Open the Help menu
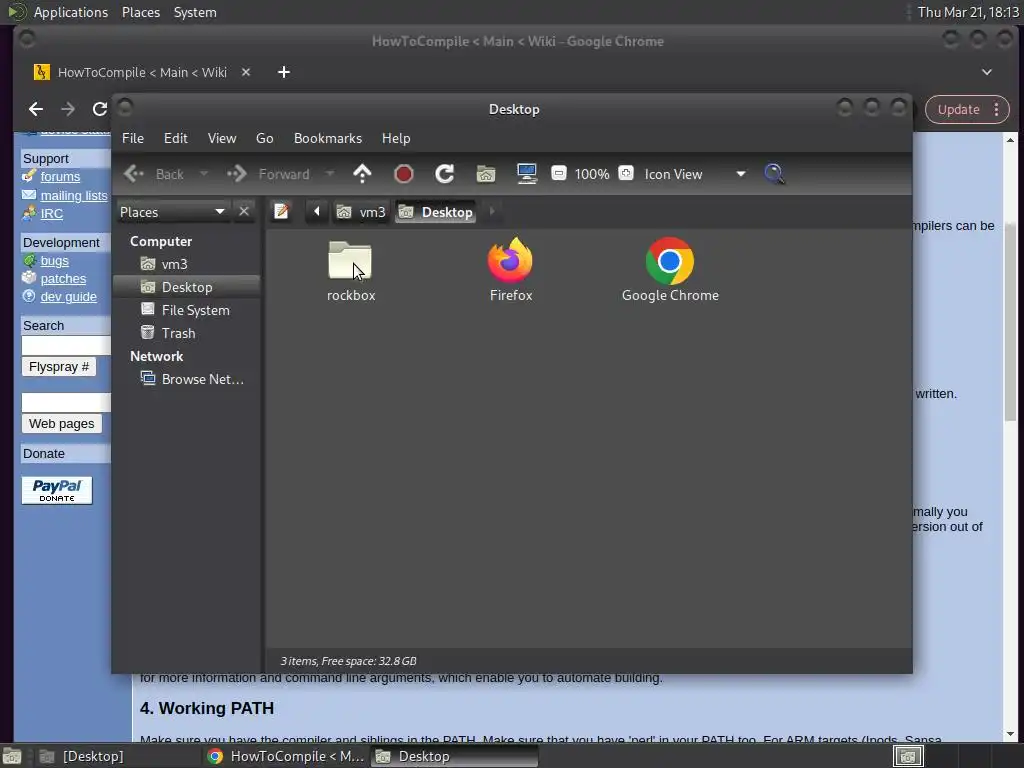Viewport: 1024px width, 768px height. (x=396, y=138)
